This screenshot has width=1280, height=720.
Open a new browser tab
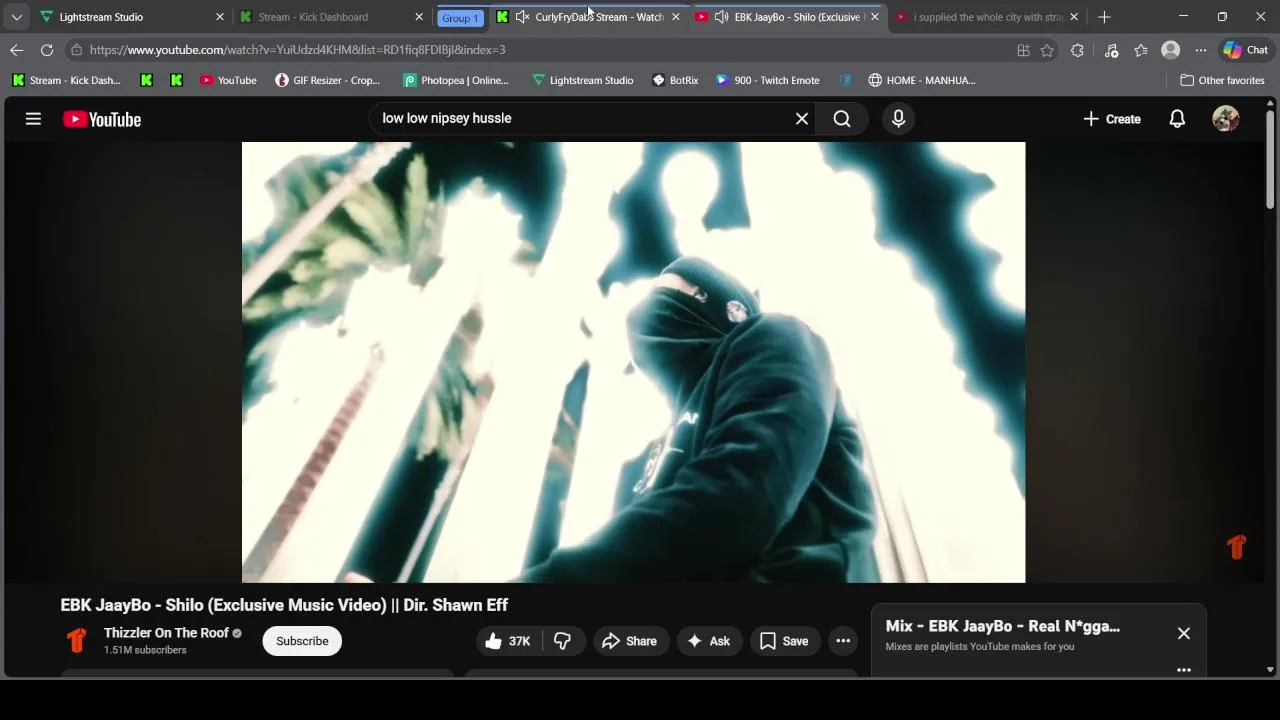pos(1104,17)
